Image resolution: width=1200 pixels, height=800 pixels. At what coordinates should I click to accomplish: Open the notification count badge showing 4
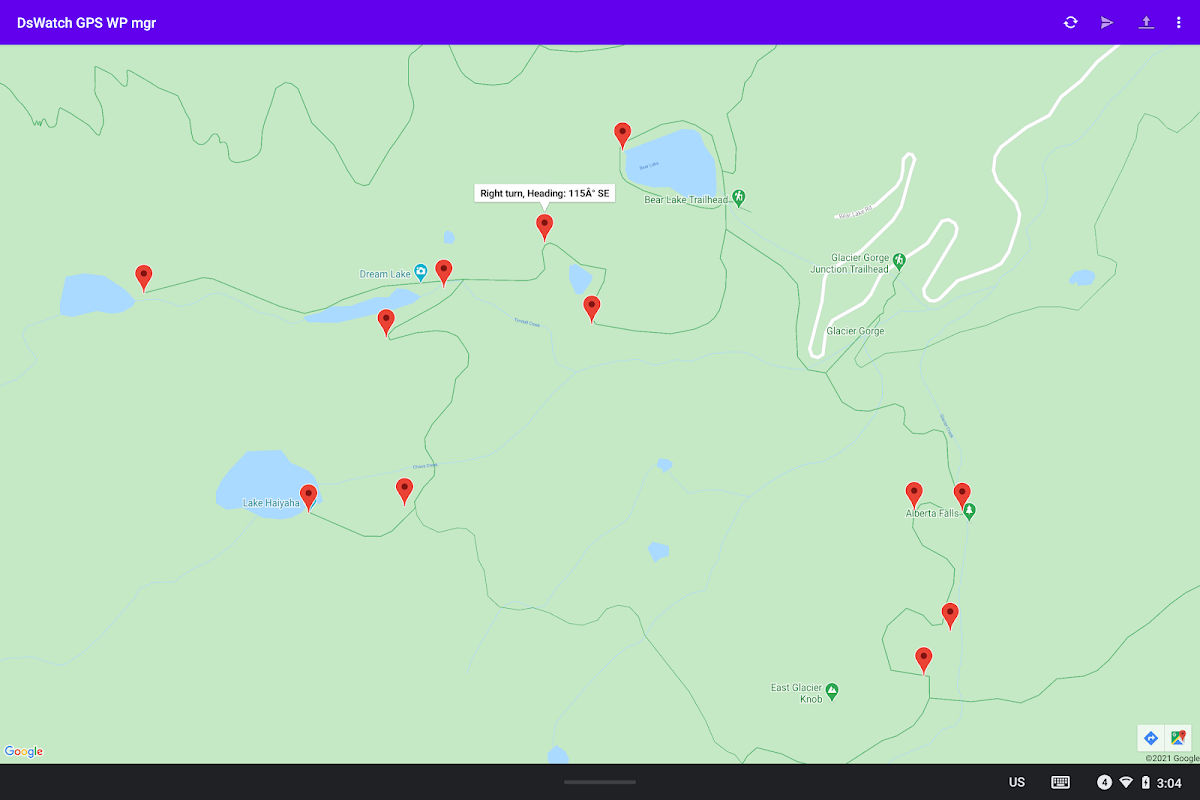click(x=1105, y=782)
